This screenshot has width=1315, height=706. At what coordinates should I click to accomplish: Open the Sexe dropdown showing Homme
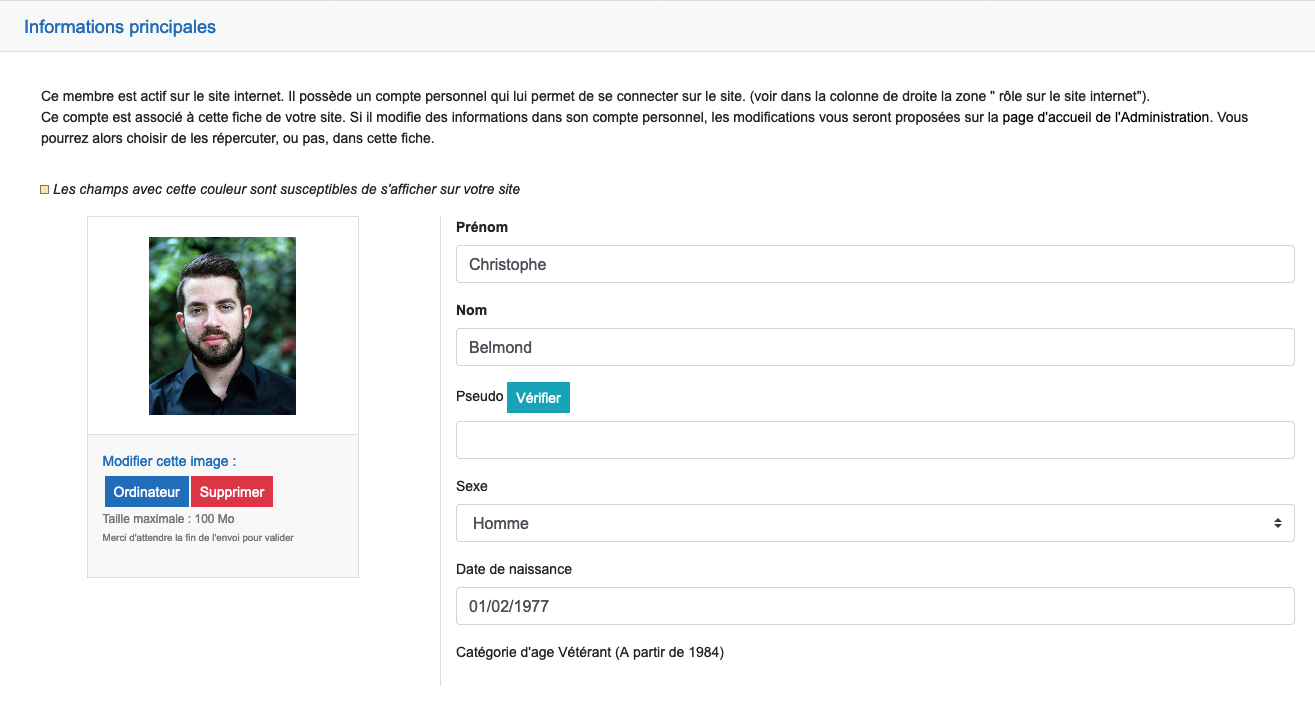click(875, 523)
